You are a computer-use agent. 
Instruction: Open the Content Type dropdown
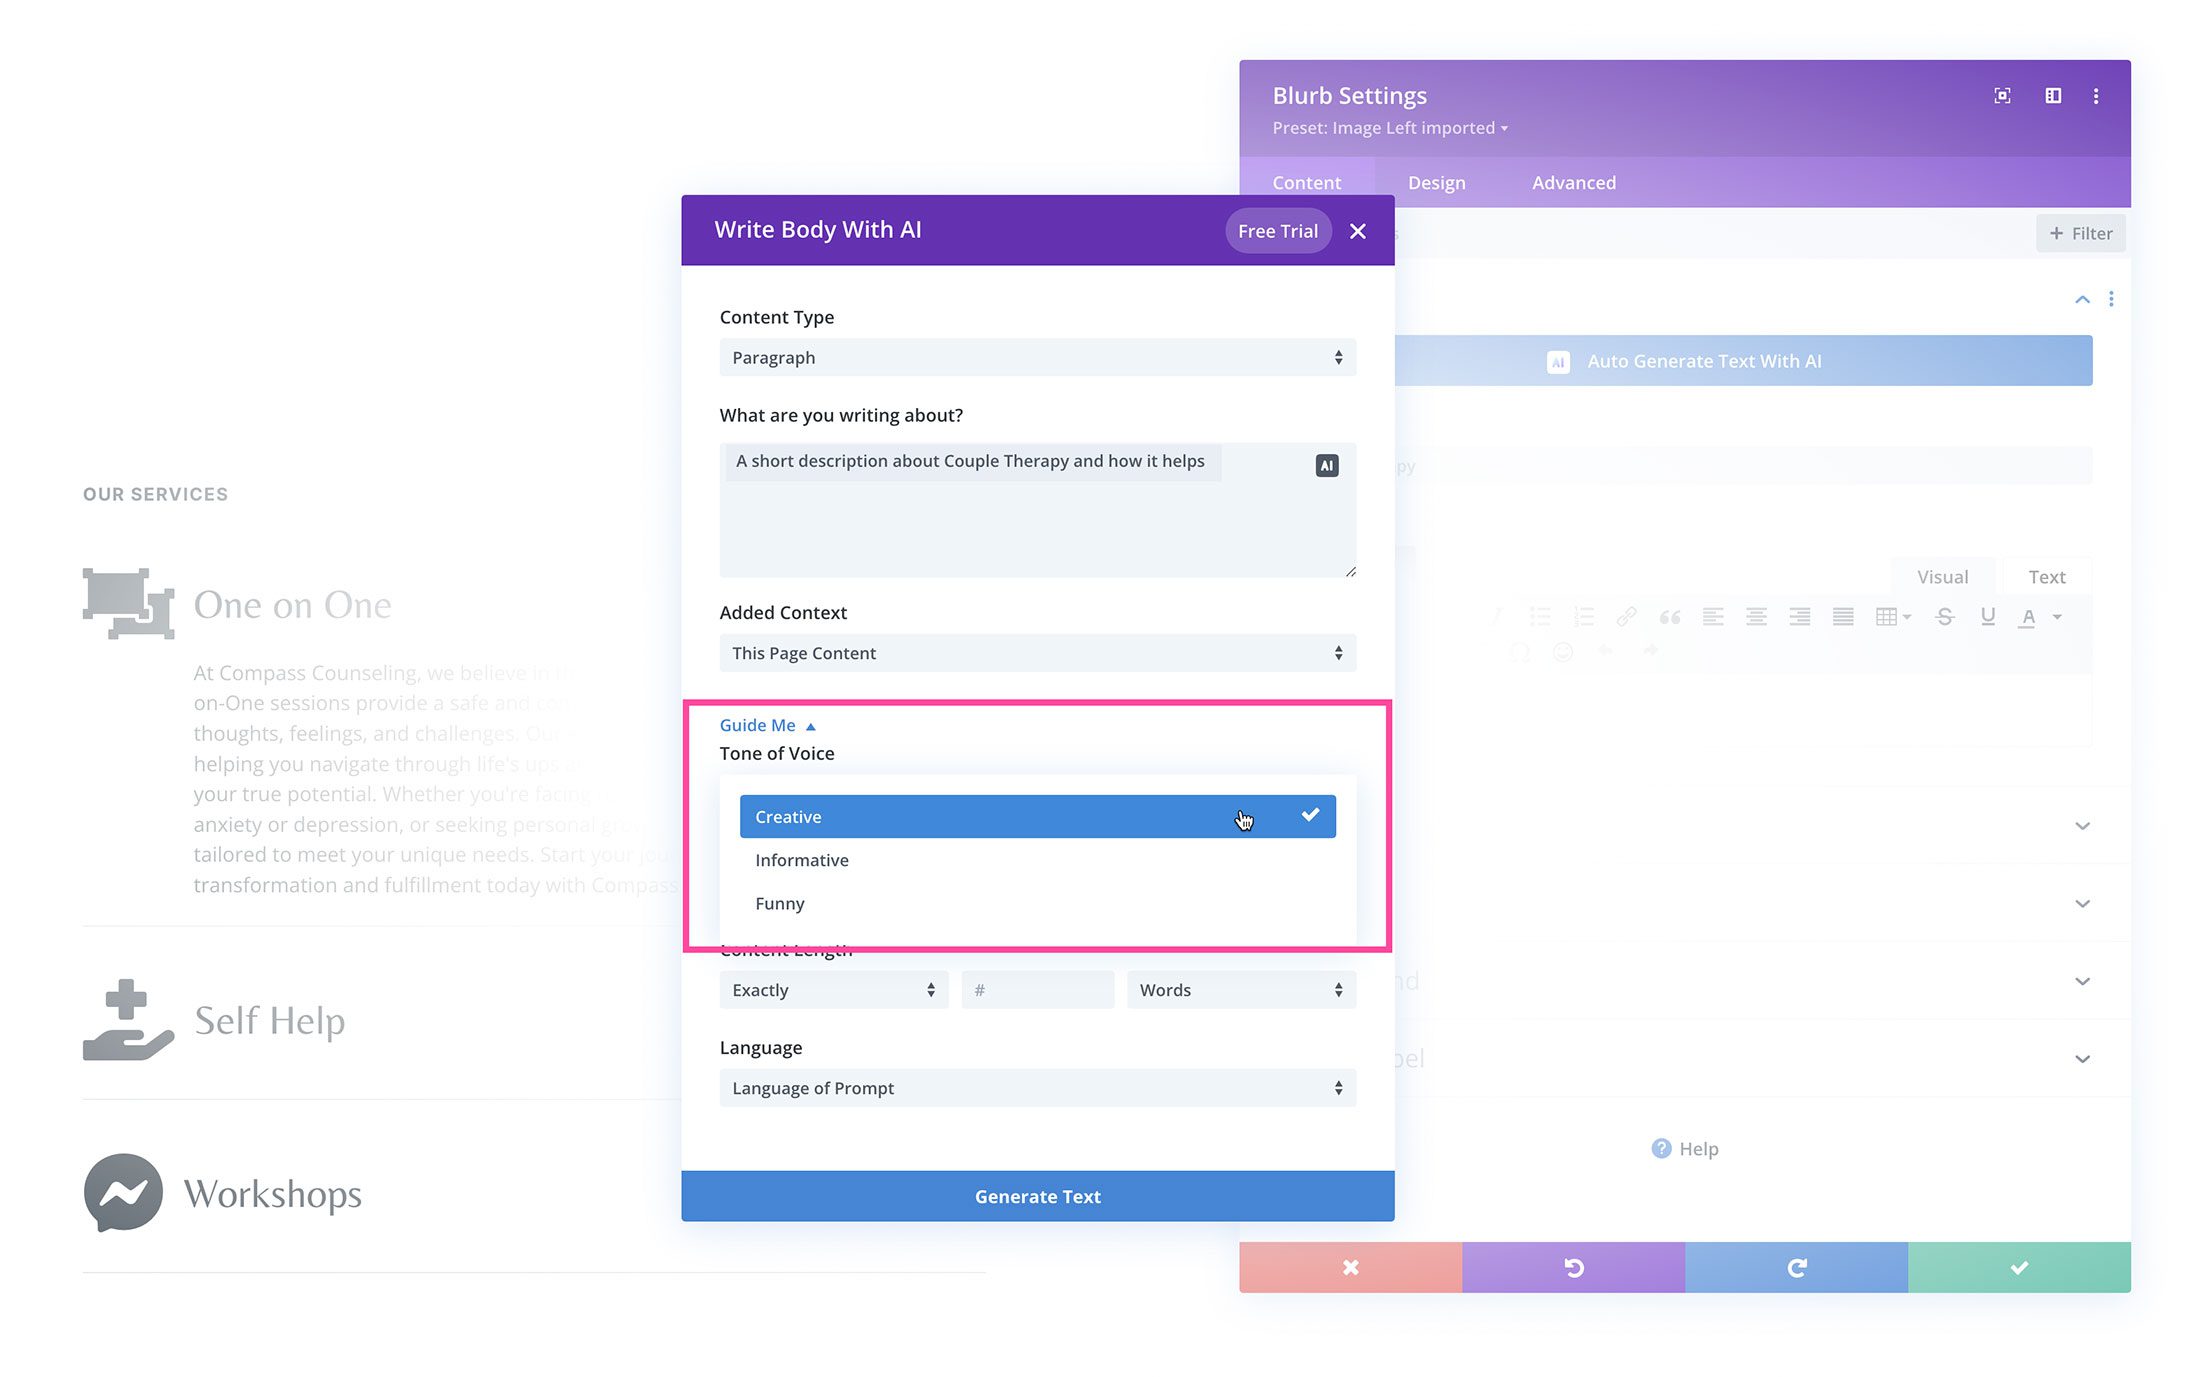[1037, 357]
